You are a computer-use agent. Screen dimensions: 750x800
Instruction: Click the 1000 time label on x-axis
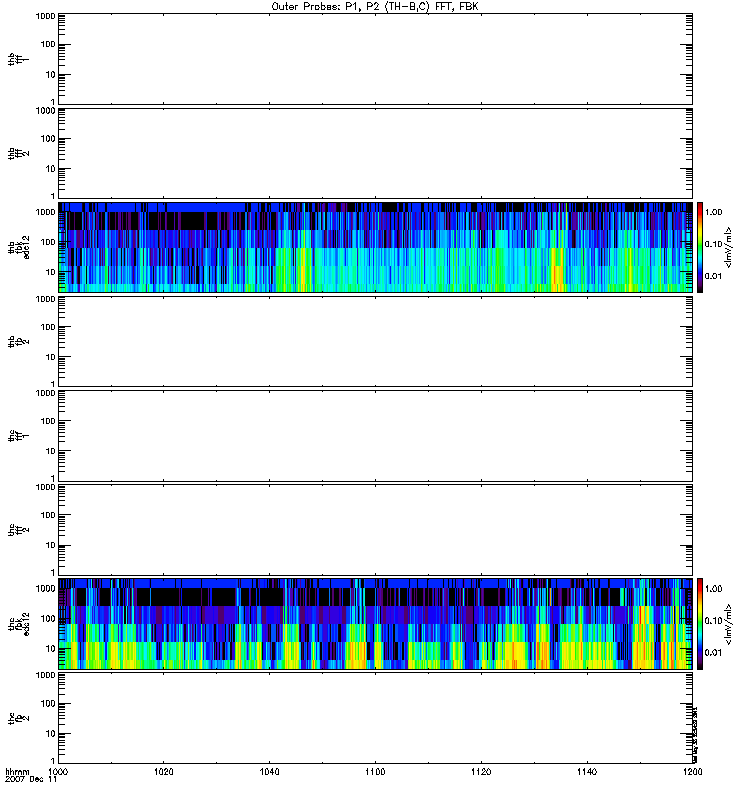59,772
